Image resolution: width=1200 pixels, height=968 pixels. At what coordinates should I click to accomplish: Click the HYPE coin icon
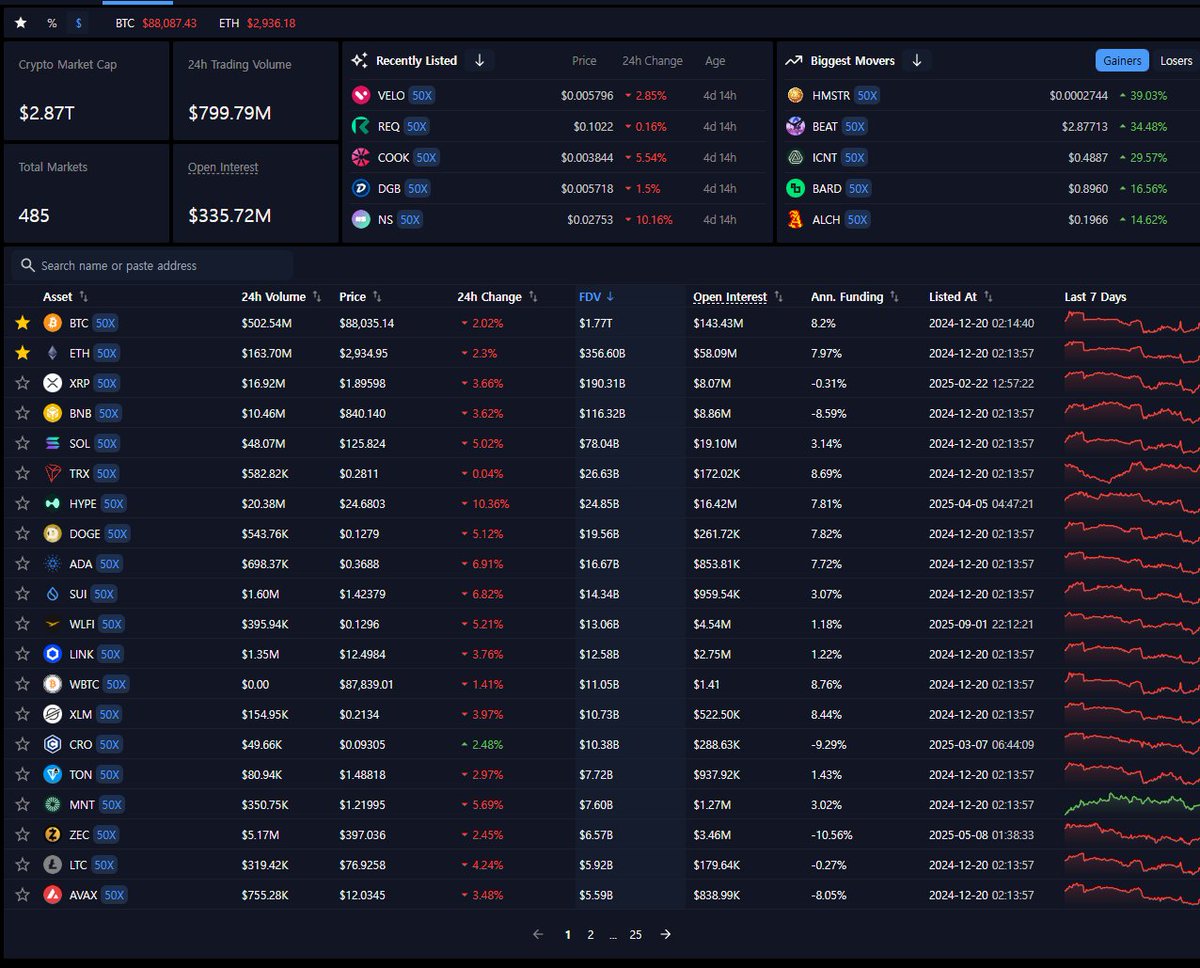[x=52, y=504]
